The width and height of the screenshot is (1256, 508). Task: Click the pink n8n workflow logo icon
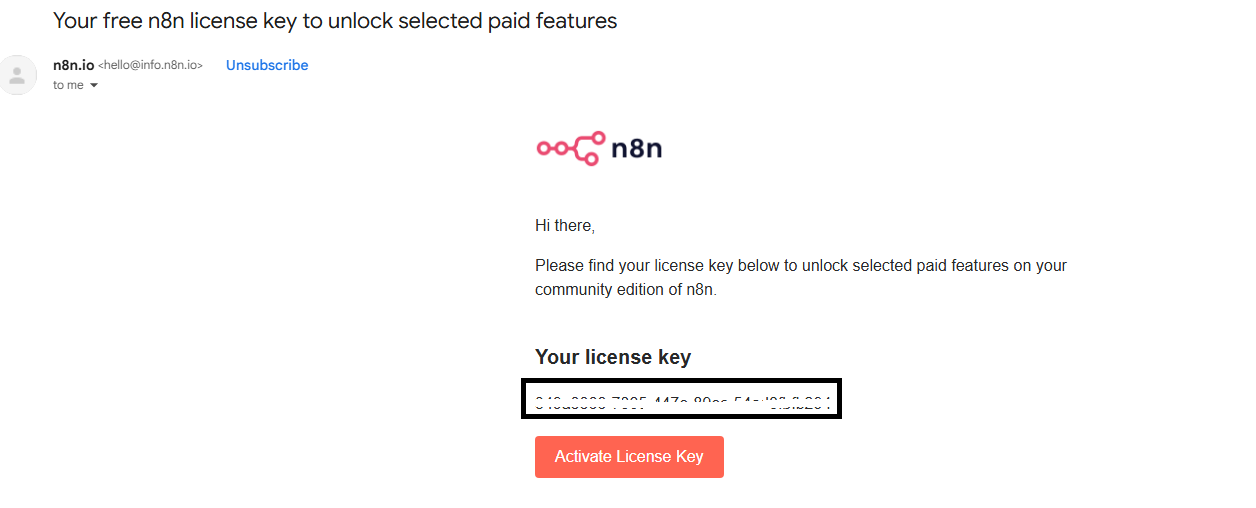pyautogui.click(x=570, y=148)
